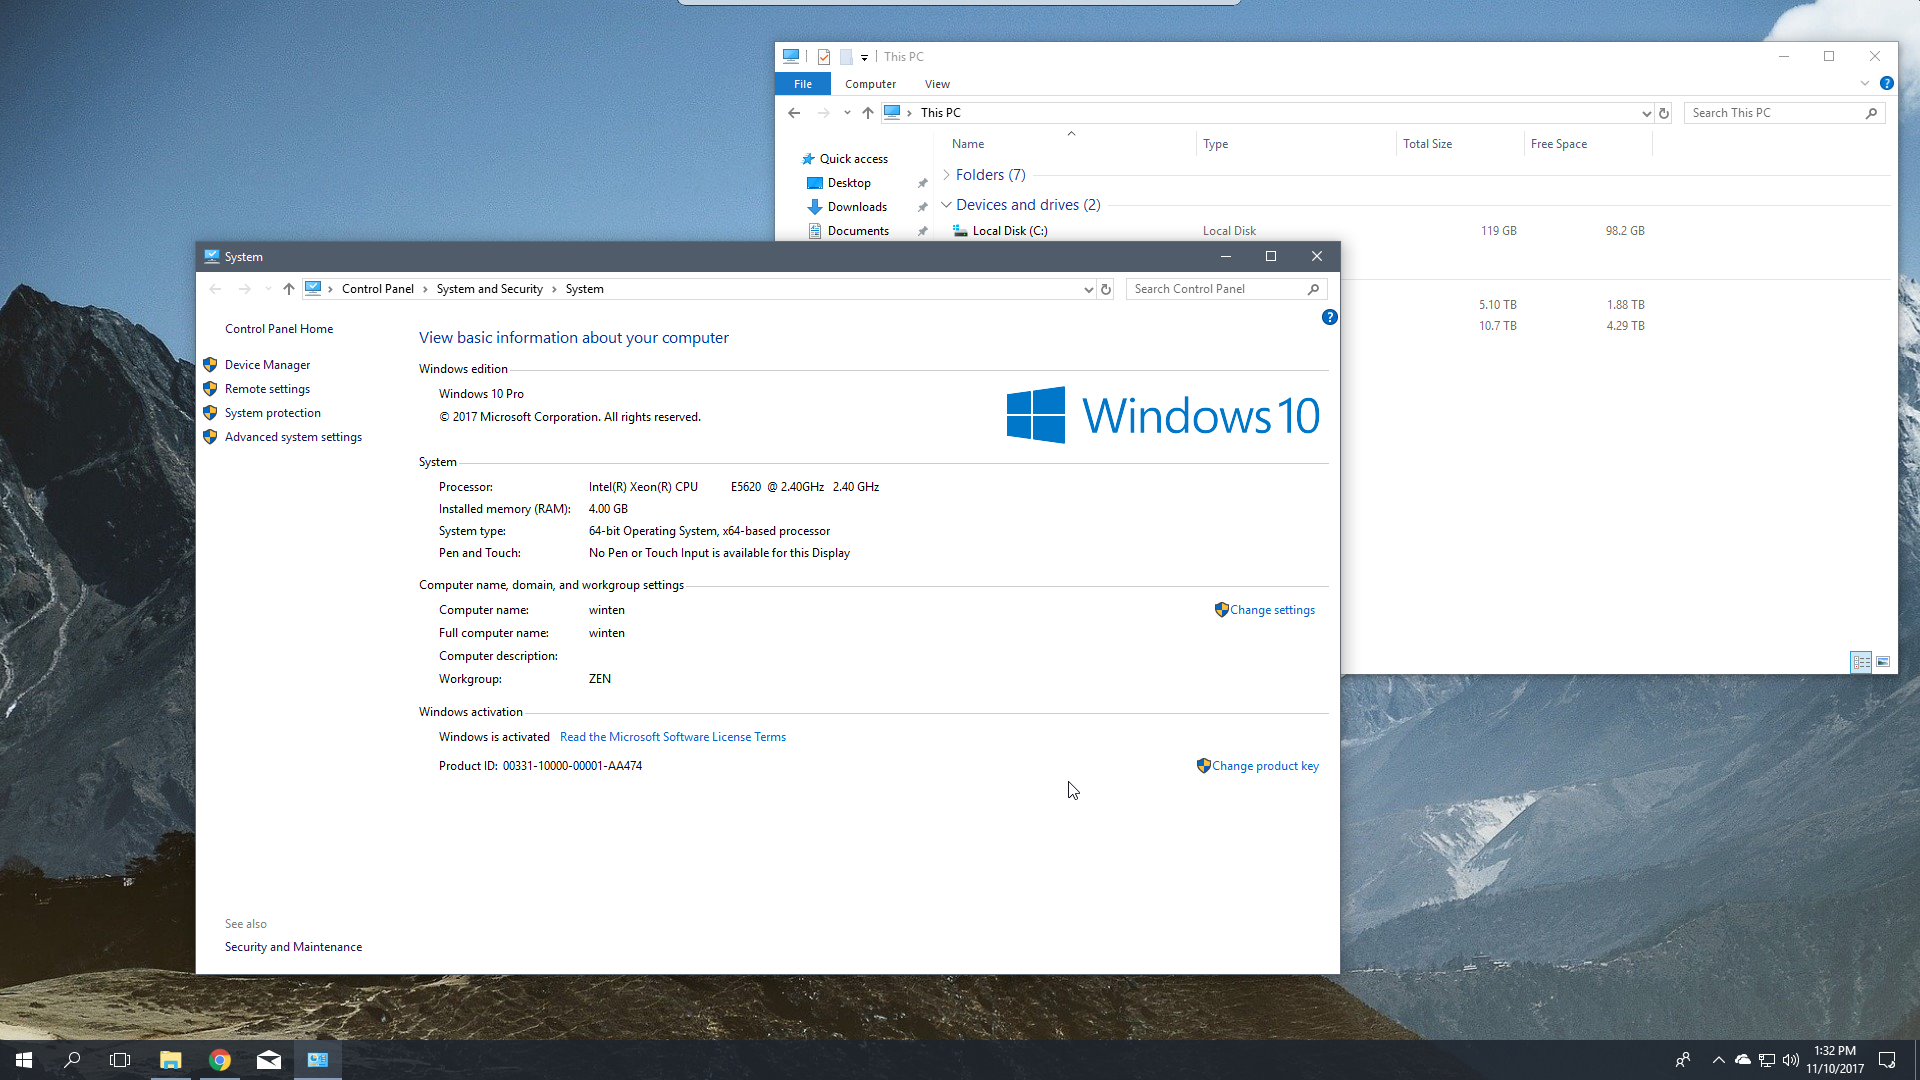The height and width of the screenshot is (1080, 1920).
Task: Click the System window help icon
Action: [1329, 317]
